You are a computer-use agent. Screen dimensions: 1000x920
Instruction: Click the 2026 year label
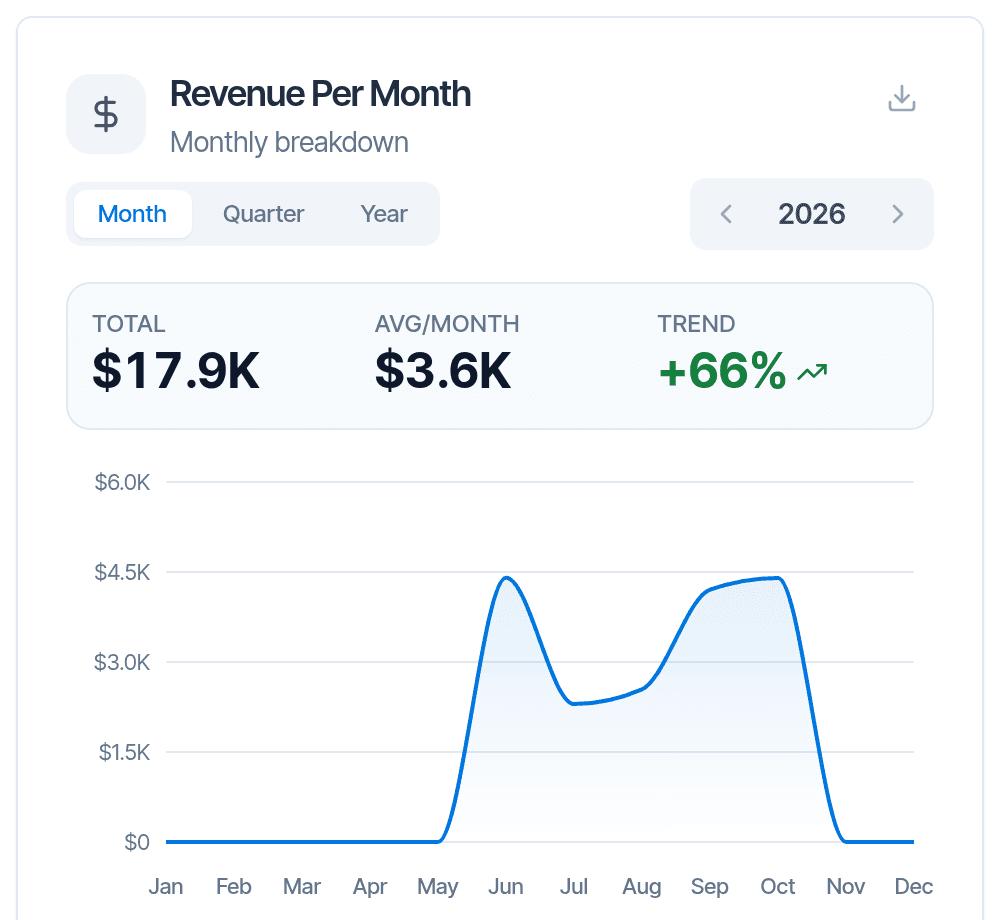pos(811,214)
